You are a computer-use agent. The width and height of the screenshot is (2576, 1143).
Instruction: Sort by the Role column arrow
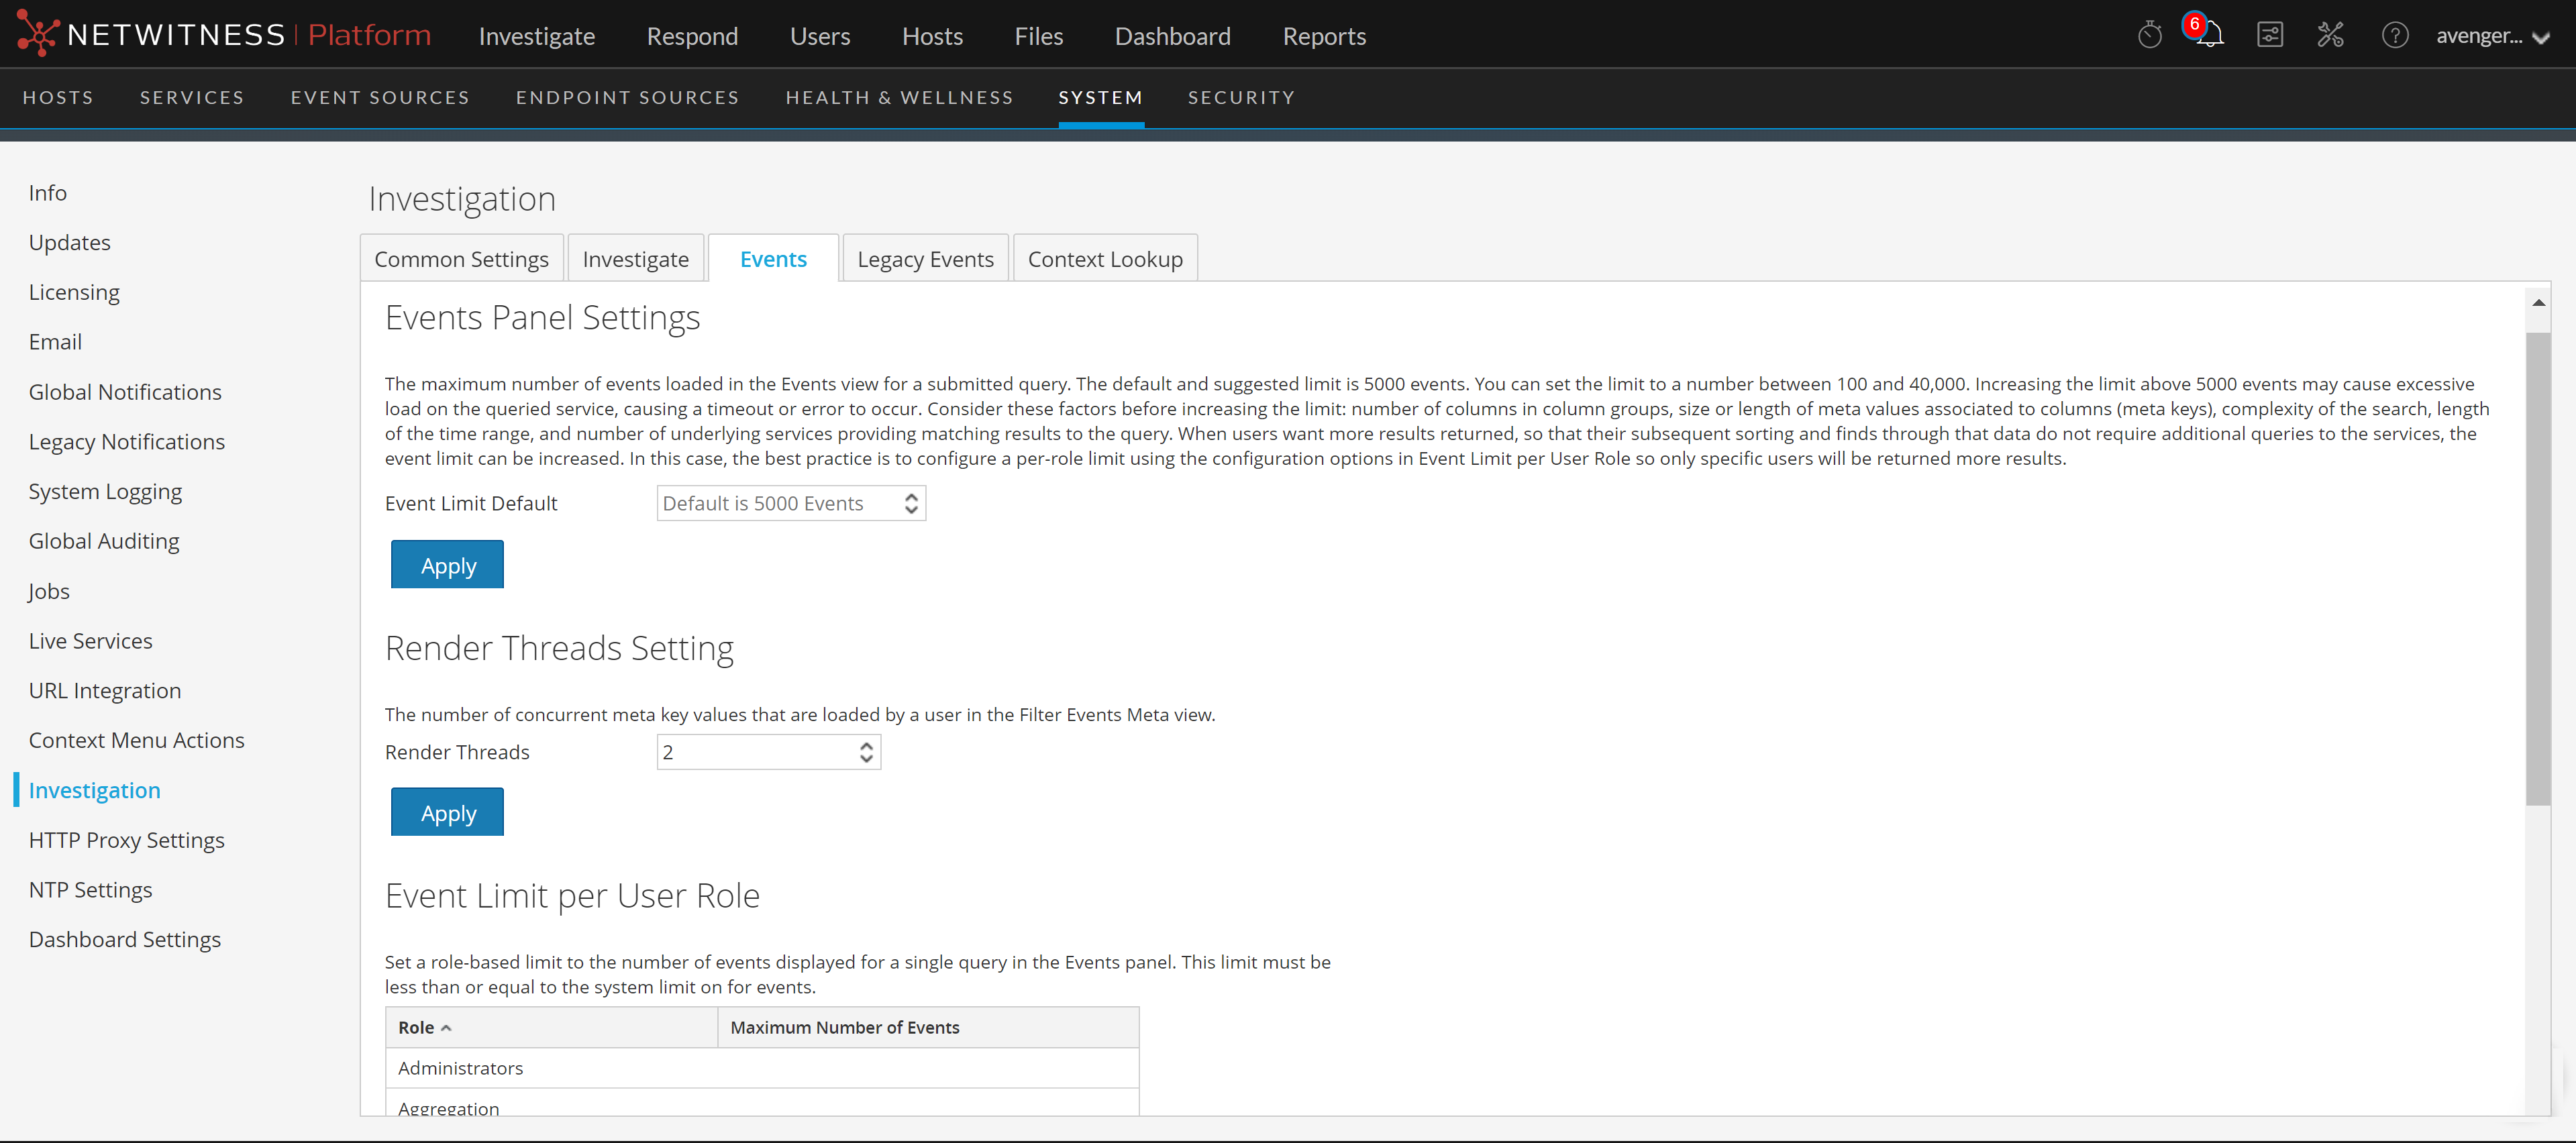(446, 1028)
